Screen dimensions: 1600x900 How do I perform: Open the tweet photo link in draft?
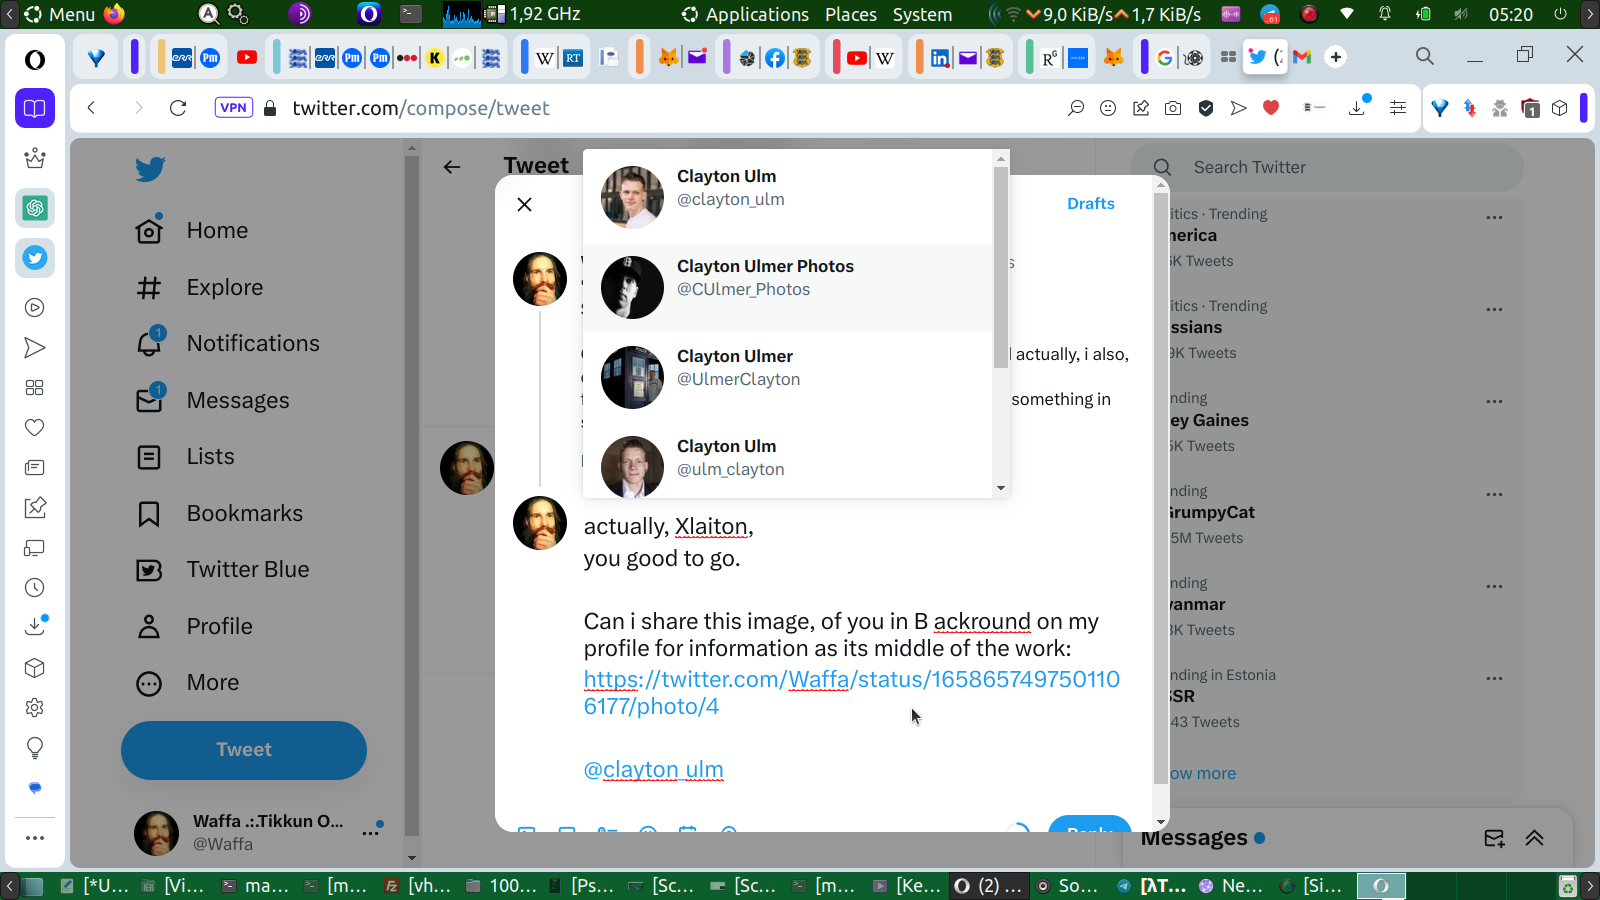point(851,693)
